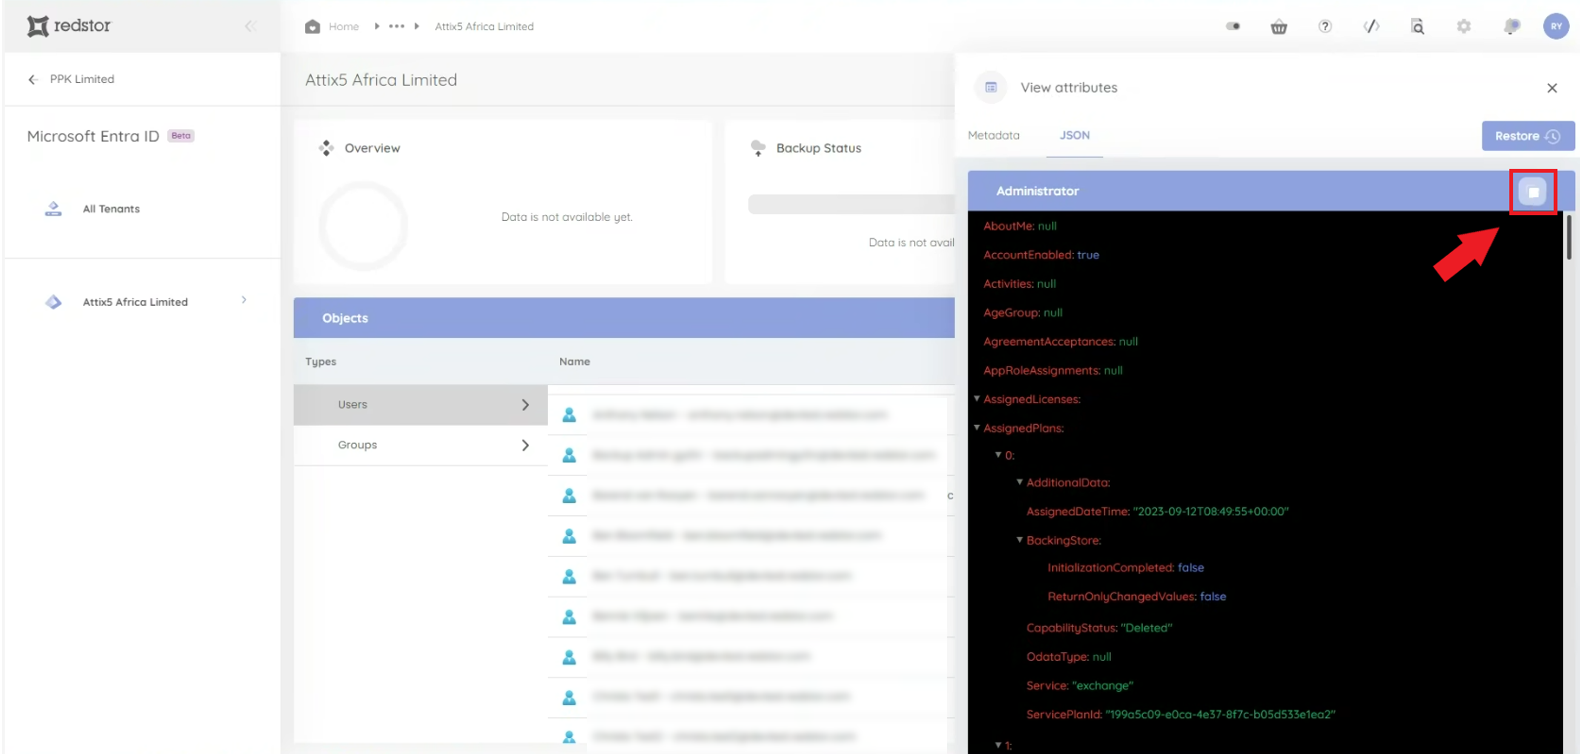The image size is (1580, 754).
Task: Select the Groups object type
Action: point(421,445)
